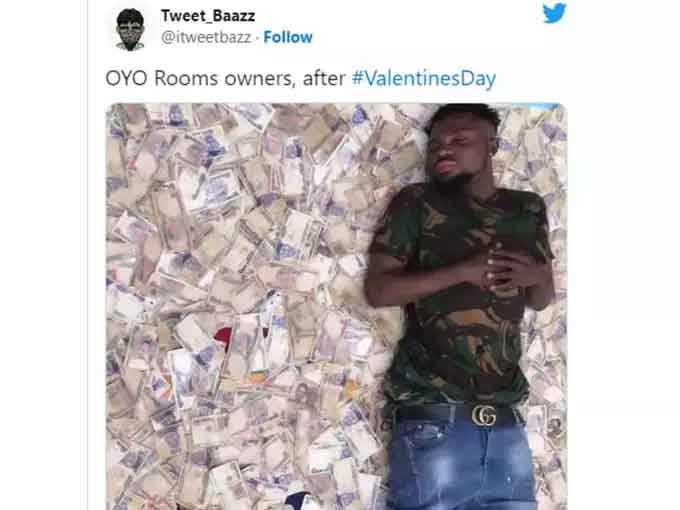Image resolution: width=680 pixels, height=510 pixels.
Task: Click the tweet text about OYO Rooms owners
Action: [301, 78]
